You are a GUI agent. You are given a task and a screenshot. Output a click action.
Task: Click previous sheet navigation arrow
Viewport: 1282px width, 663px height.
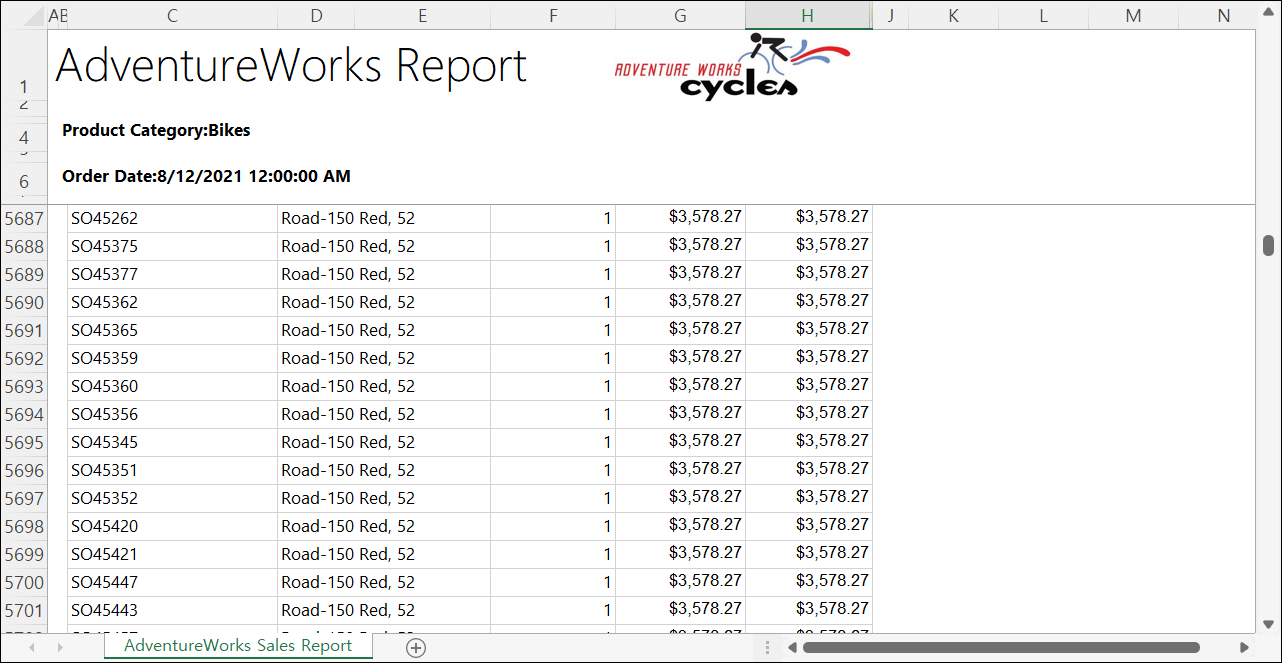click(32, 648)
